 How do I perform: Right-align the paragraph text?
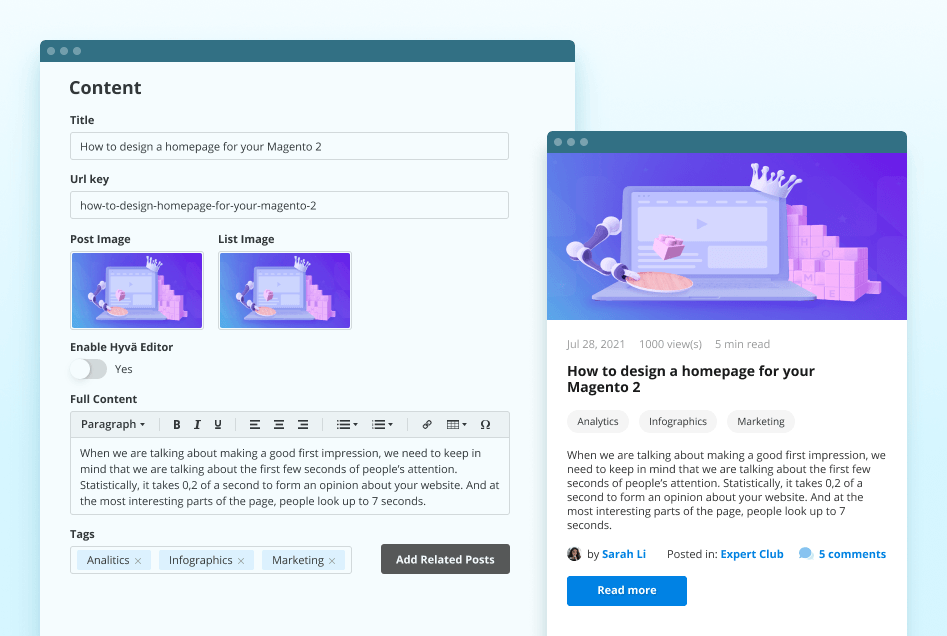pyautogui.click(x=302, y=424)
